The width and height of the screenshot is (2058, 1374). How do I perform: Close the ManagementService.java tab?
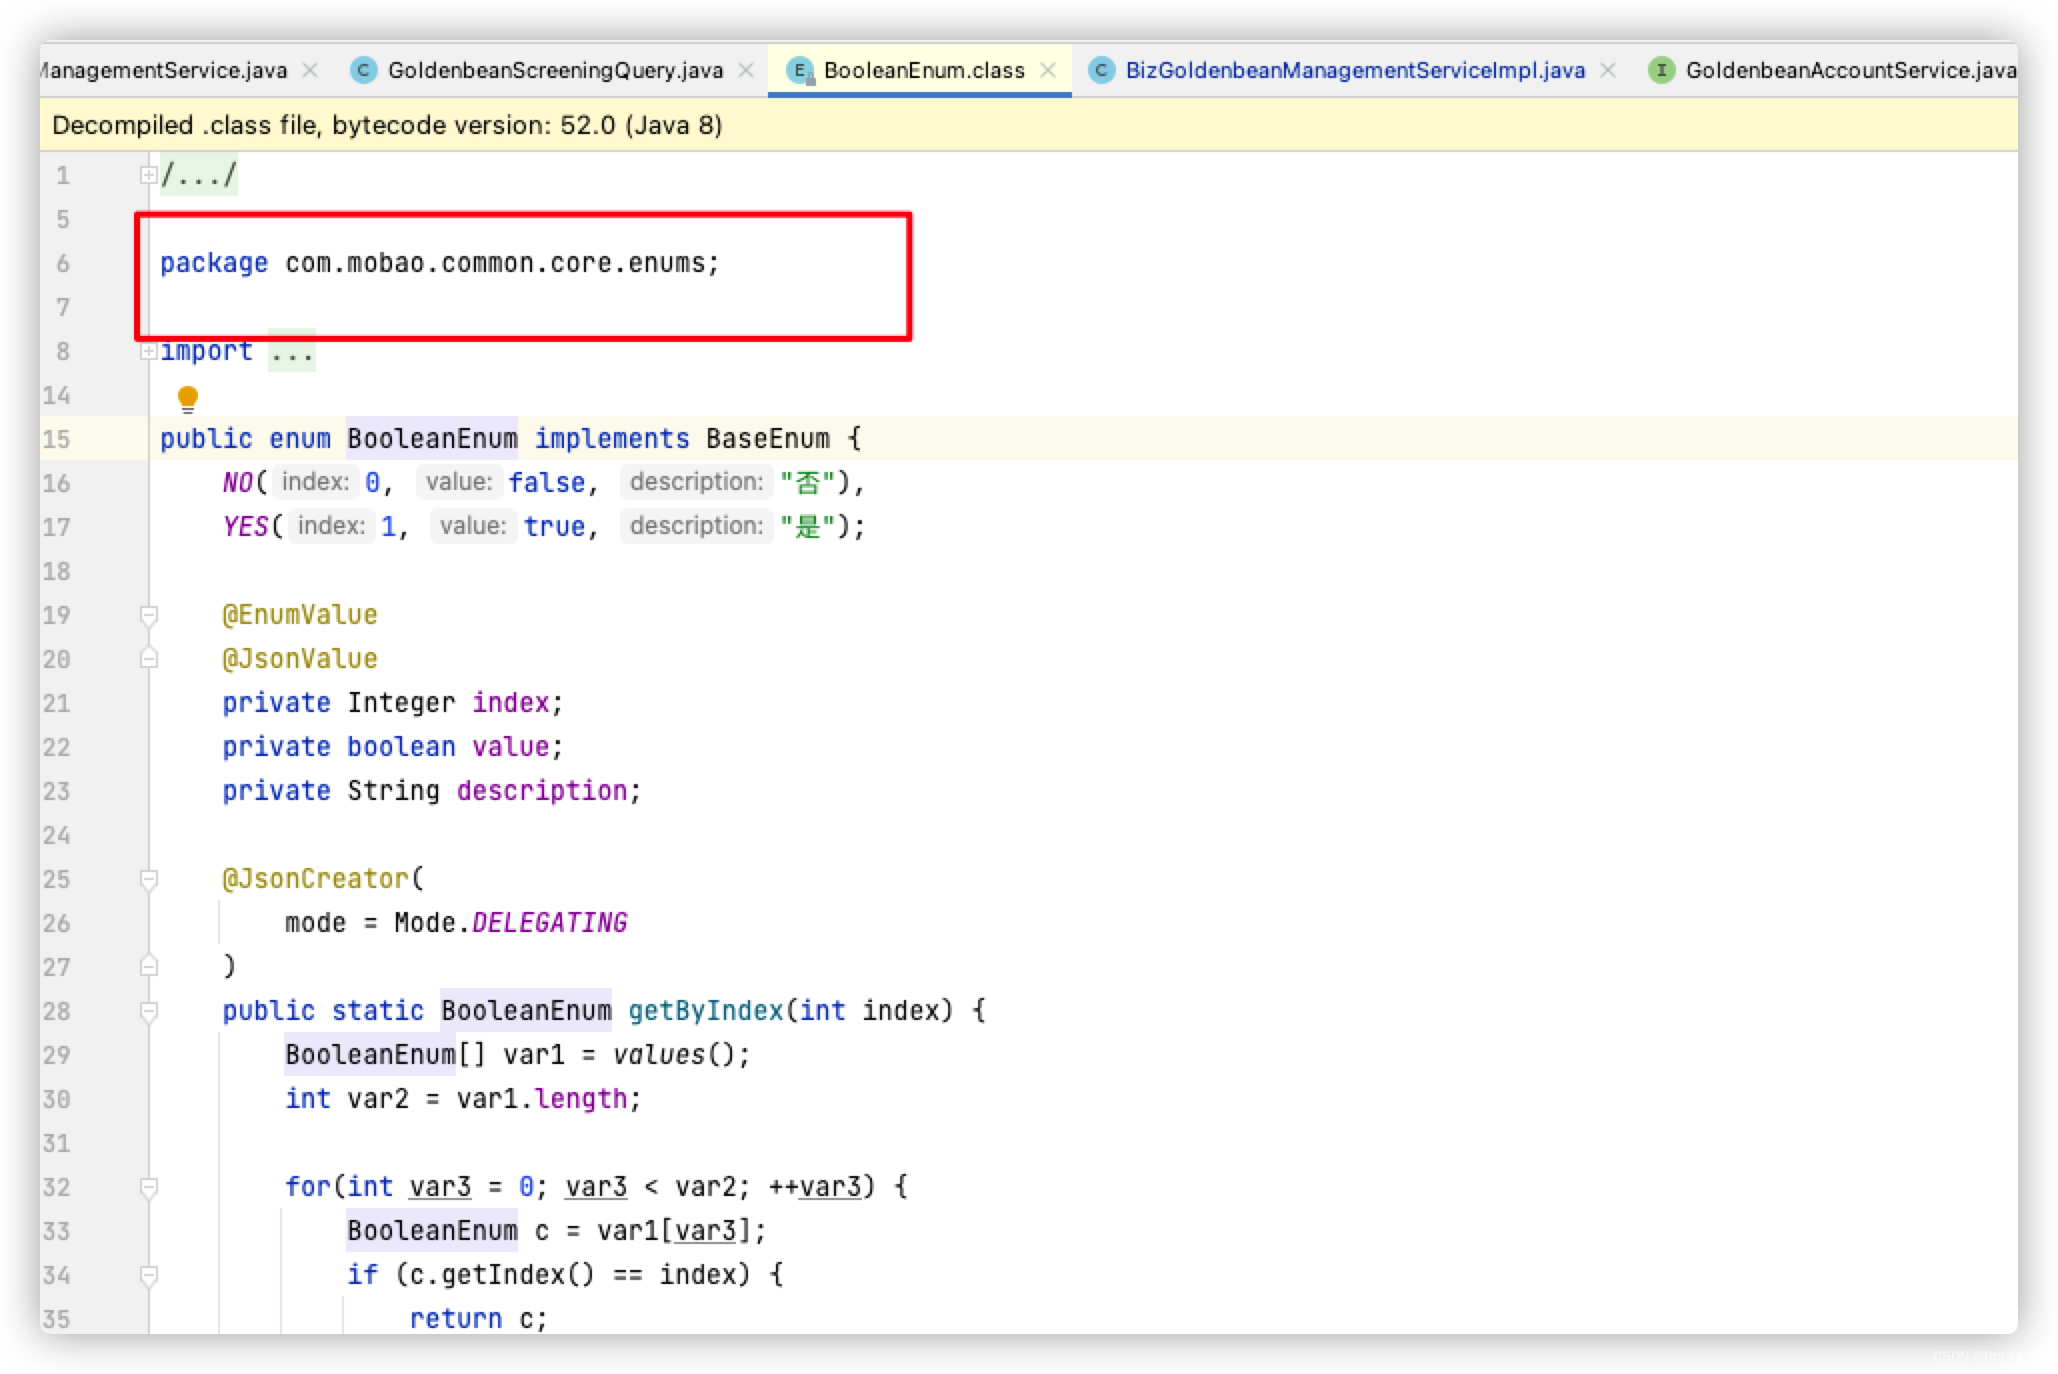310,70
